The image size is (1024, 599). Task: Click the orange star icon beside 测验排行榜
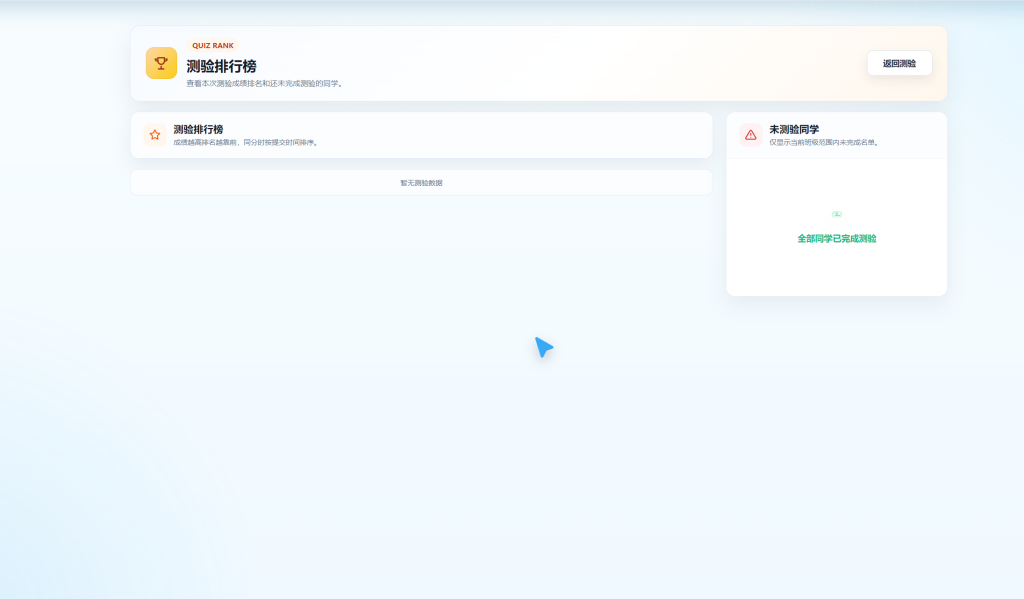(x=155, y=135)
